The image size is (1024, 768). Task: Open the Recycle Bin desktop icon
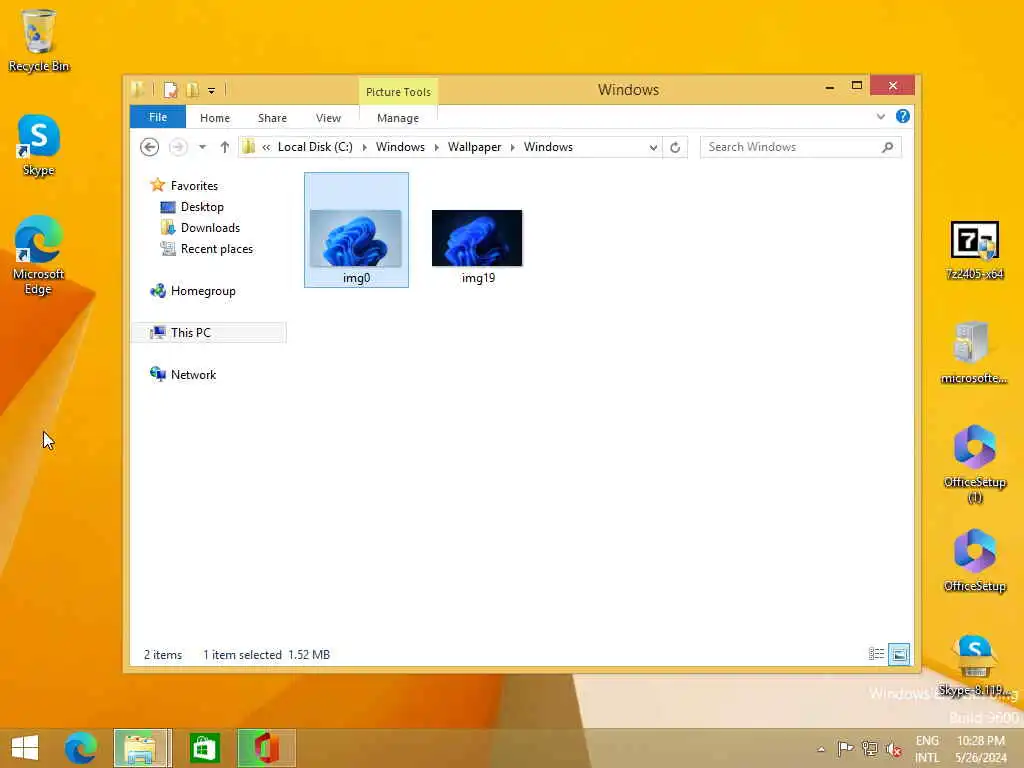[x=39, y=40]
